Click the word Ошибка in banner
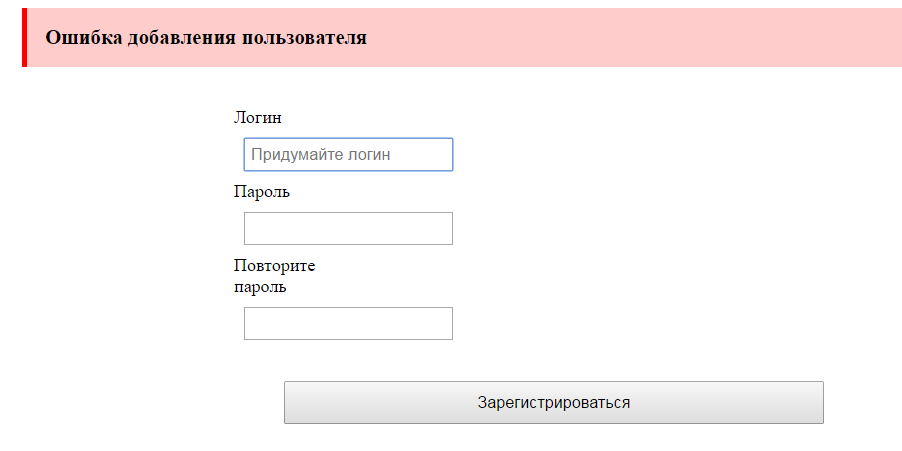 tap(84, 38)
